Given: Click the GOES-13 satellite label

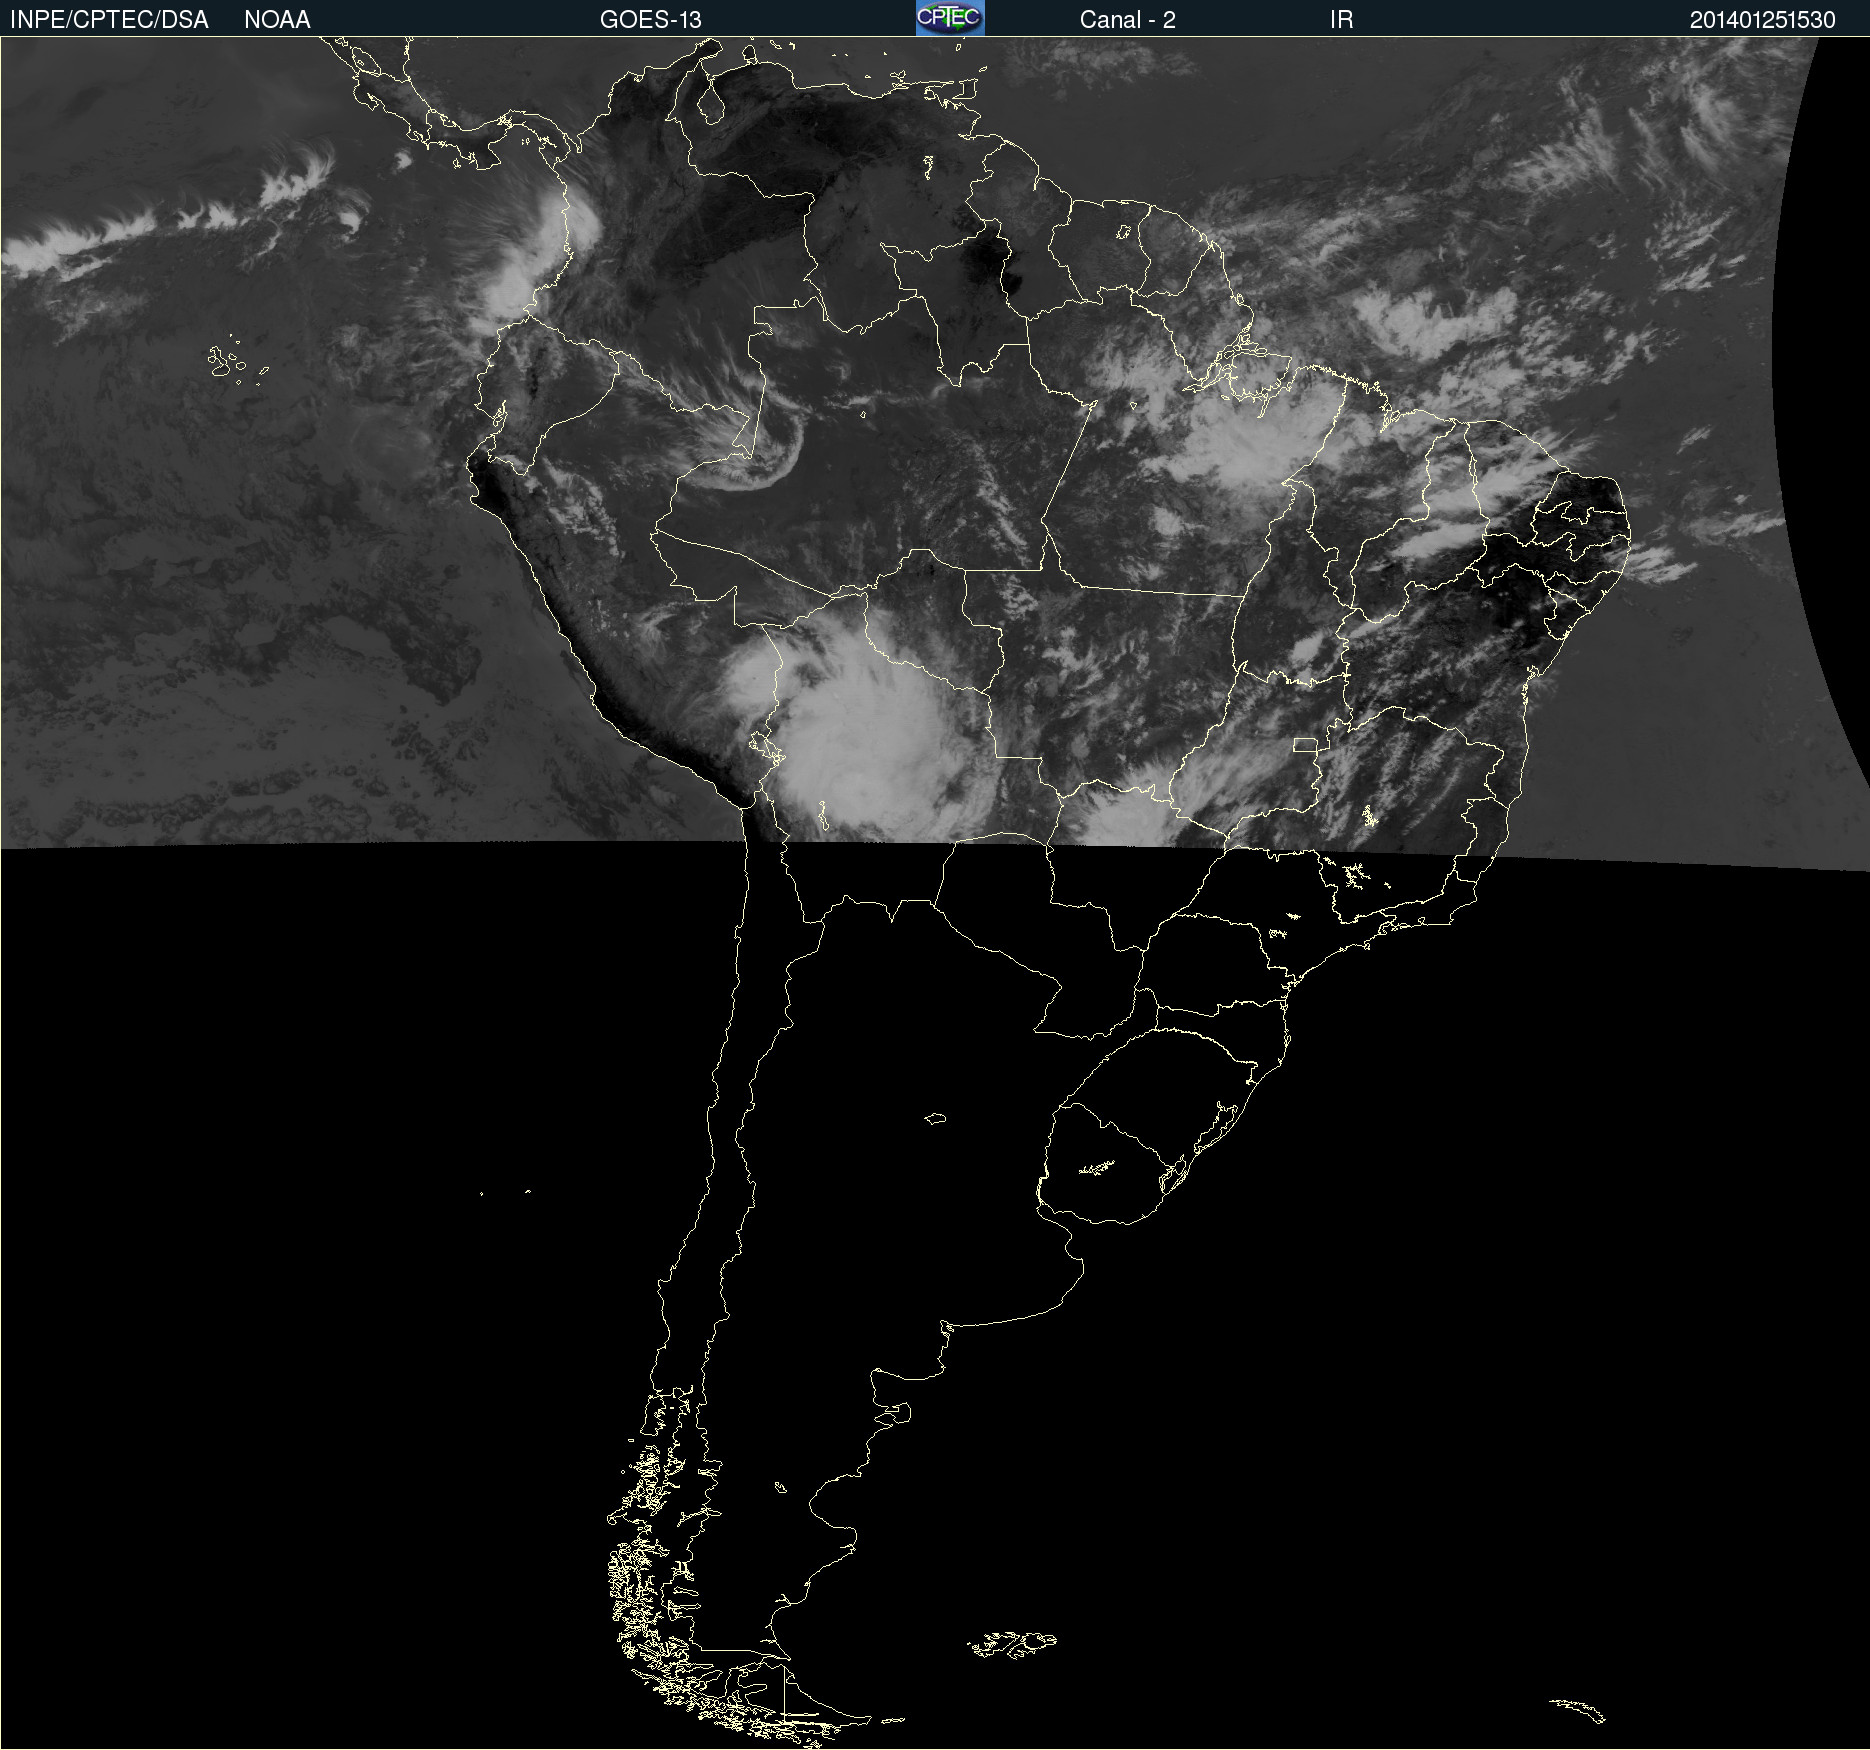Looking at the screenshot, I should pyautogui.click(x=651, y=20).
